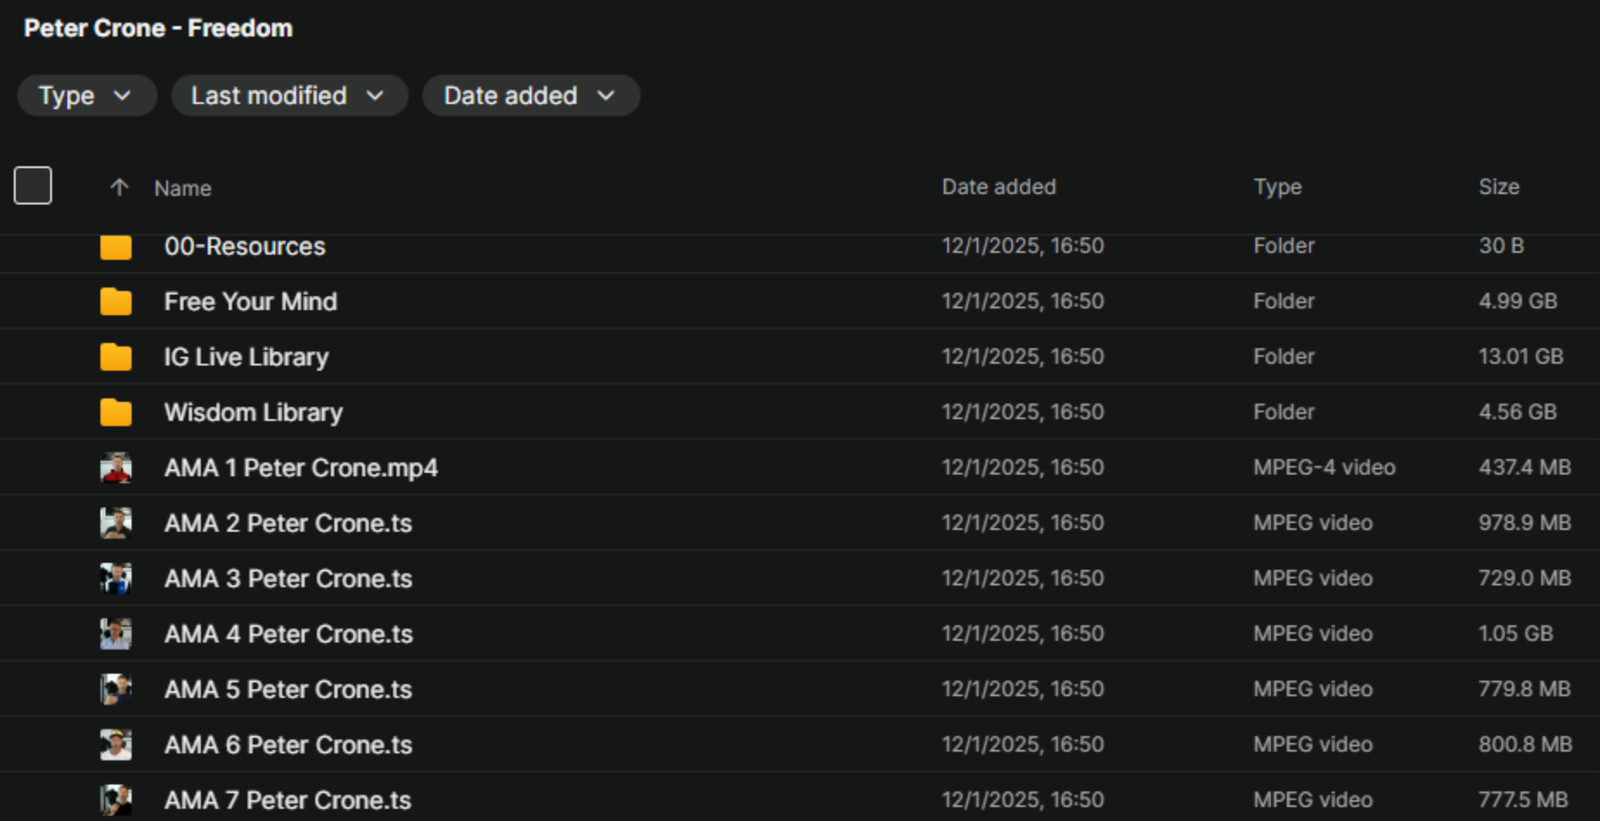Screen dimensions: 1600x821
Task: Select the AMA 6 Peter Crone.ts file name
Action: point(288,745)
